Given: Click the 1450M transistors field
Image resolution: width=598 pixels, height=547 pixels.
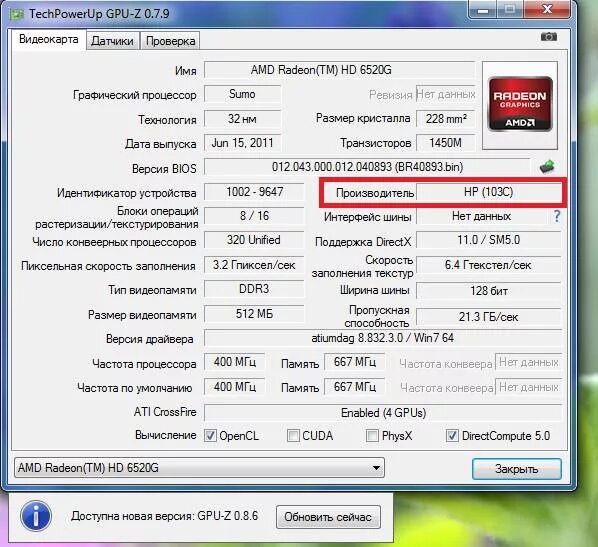Looking at the screenshot, I should [446, 143].
